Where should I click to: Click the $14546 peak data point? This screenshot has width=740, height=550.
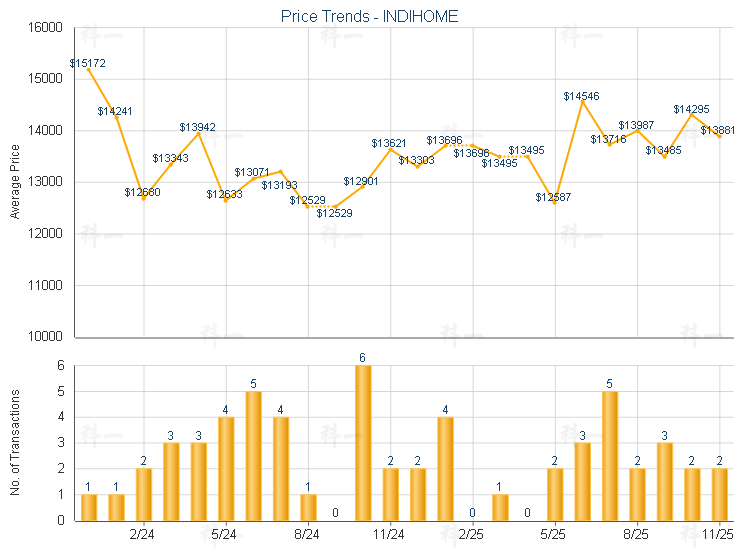(582, 101)
